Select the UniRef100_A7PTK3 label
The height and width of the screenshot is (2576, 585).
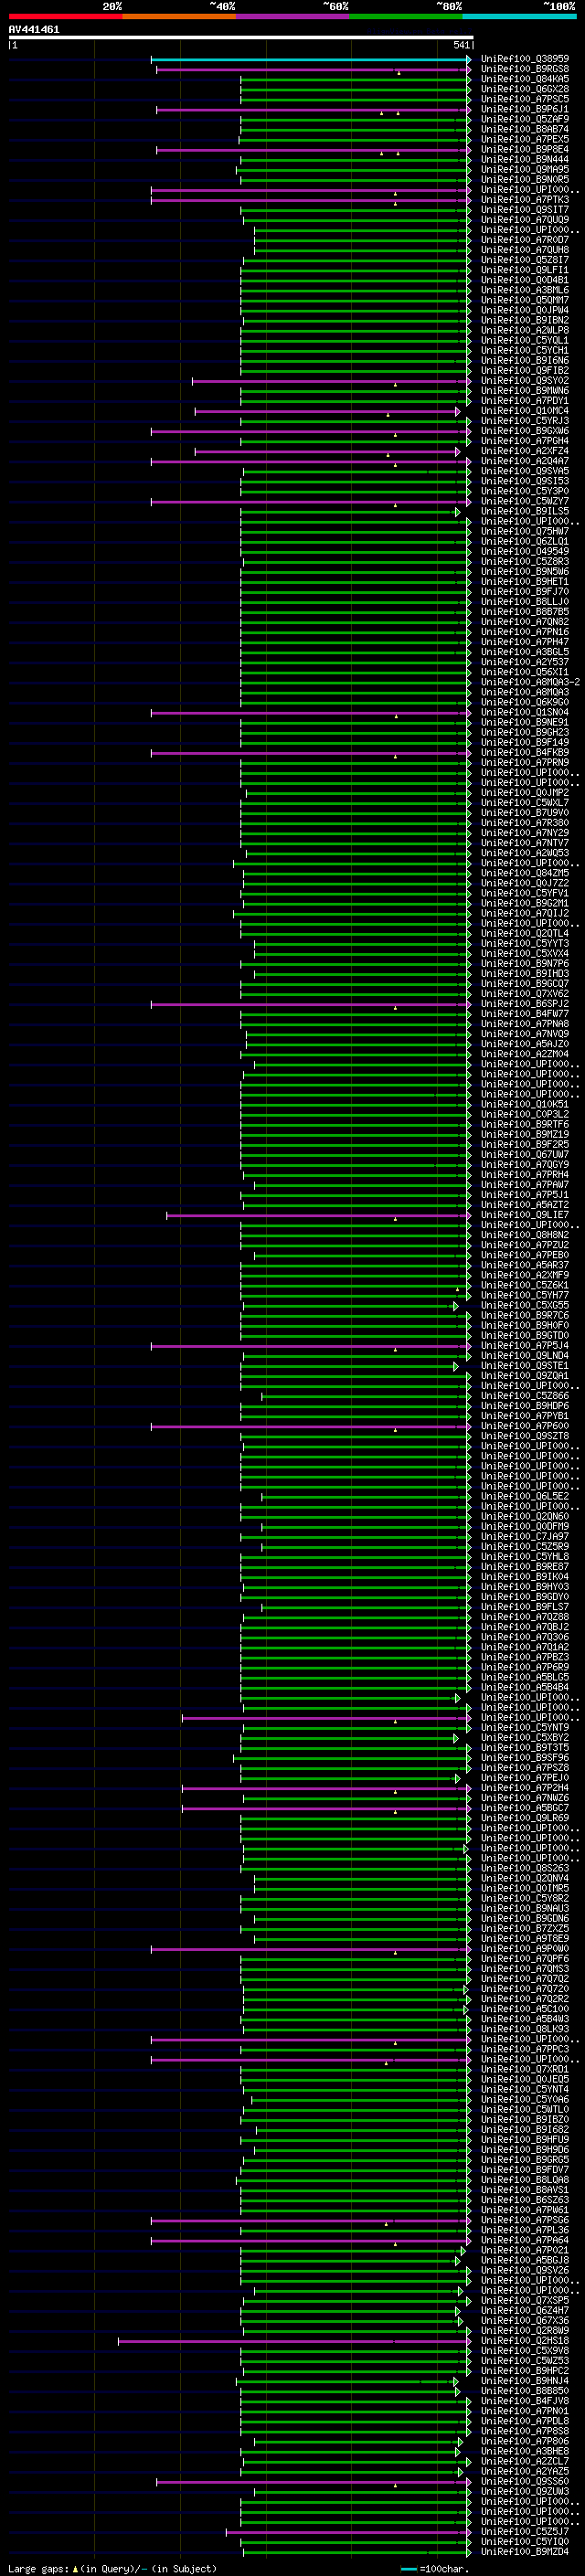(x=525, y=200)
